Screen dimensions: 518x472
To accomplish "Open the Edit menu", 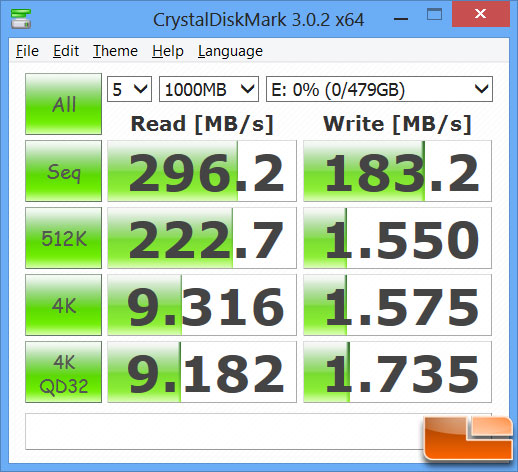I will pos(66,51).
